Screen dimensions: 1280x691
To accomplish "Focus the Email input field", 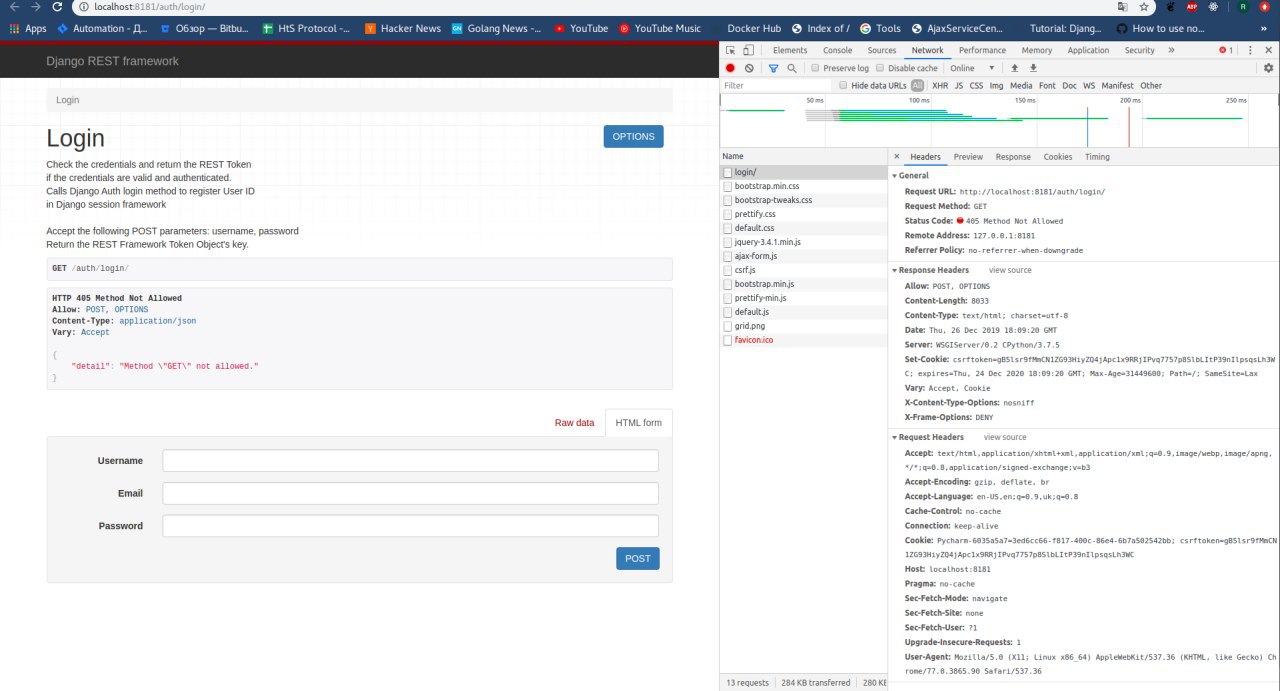I will click(x=410, y=493).
